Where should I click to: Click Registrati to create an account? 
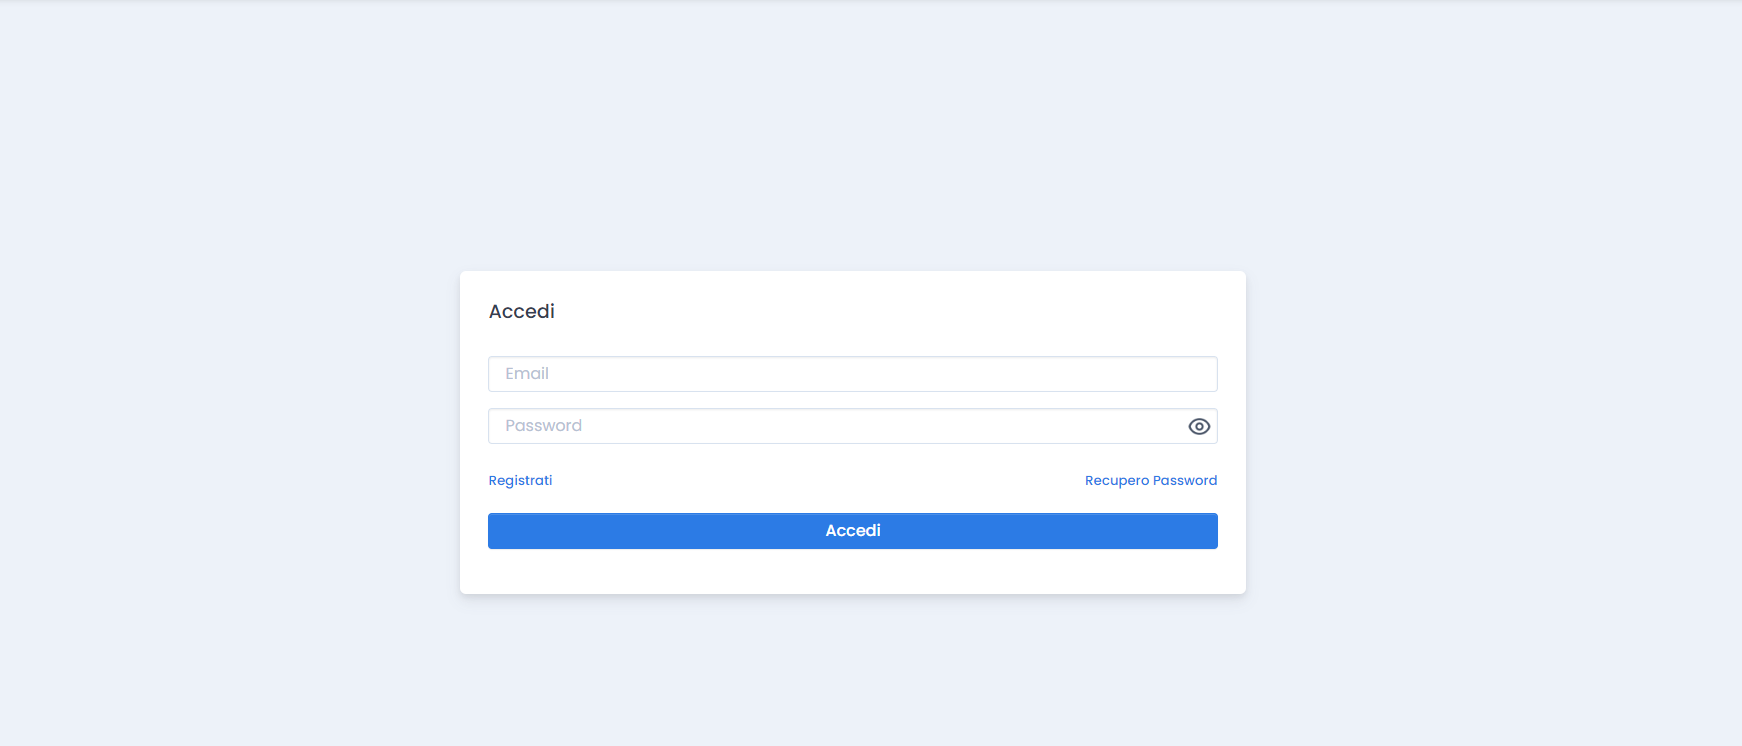tap(520, 480)
